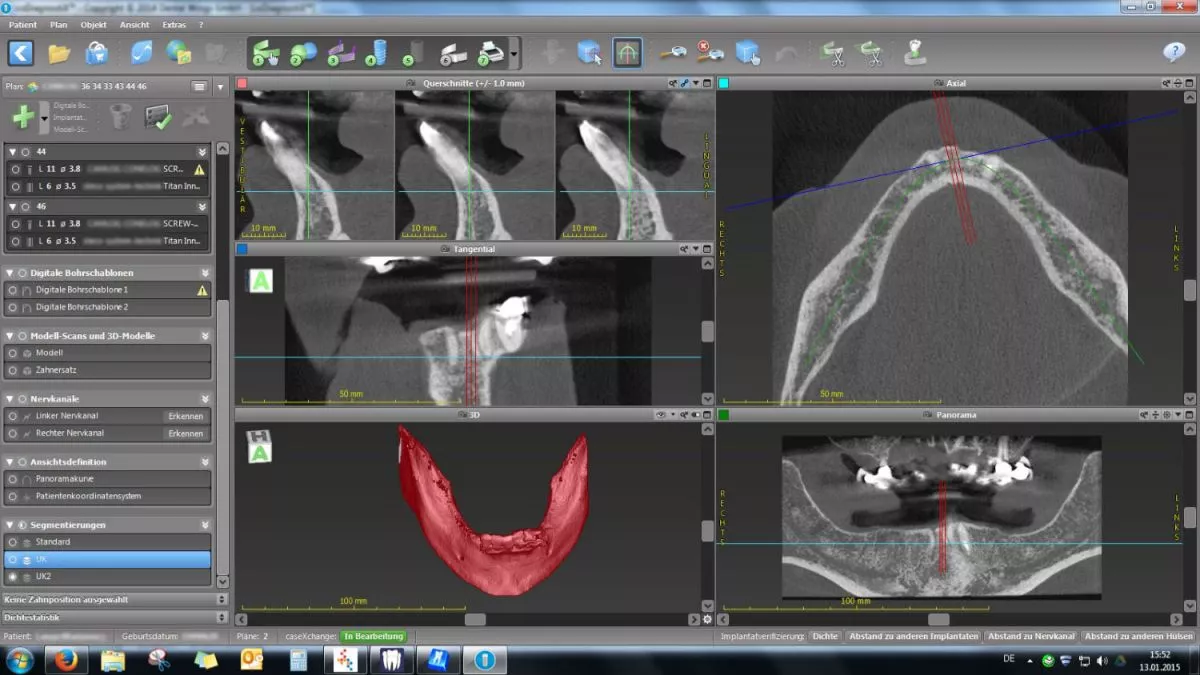Click the checklist verification icon
Image resolution: width=1200 pixels, height=675 pixels.
158,117
